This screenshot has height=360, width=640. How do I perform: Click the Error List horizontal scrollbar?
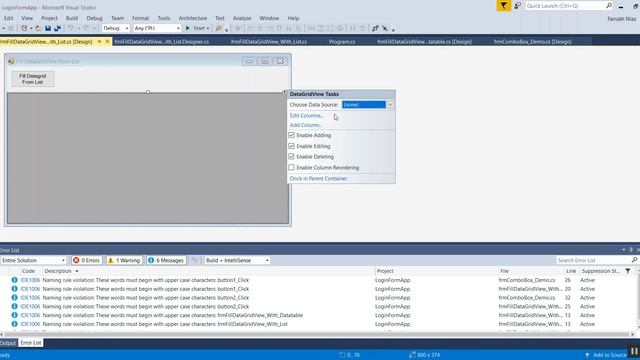316,334
